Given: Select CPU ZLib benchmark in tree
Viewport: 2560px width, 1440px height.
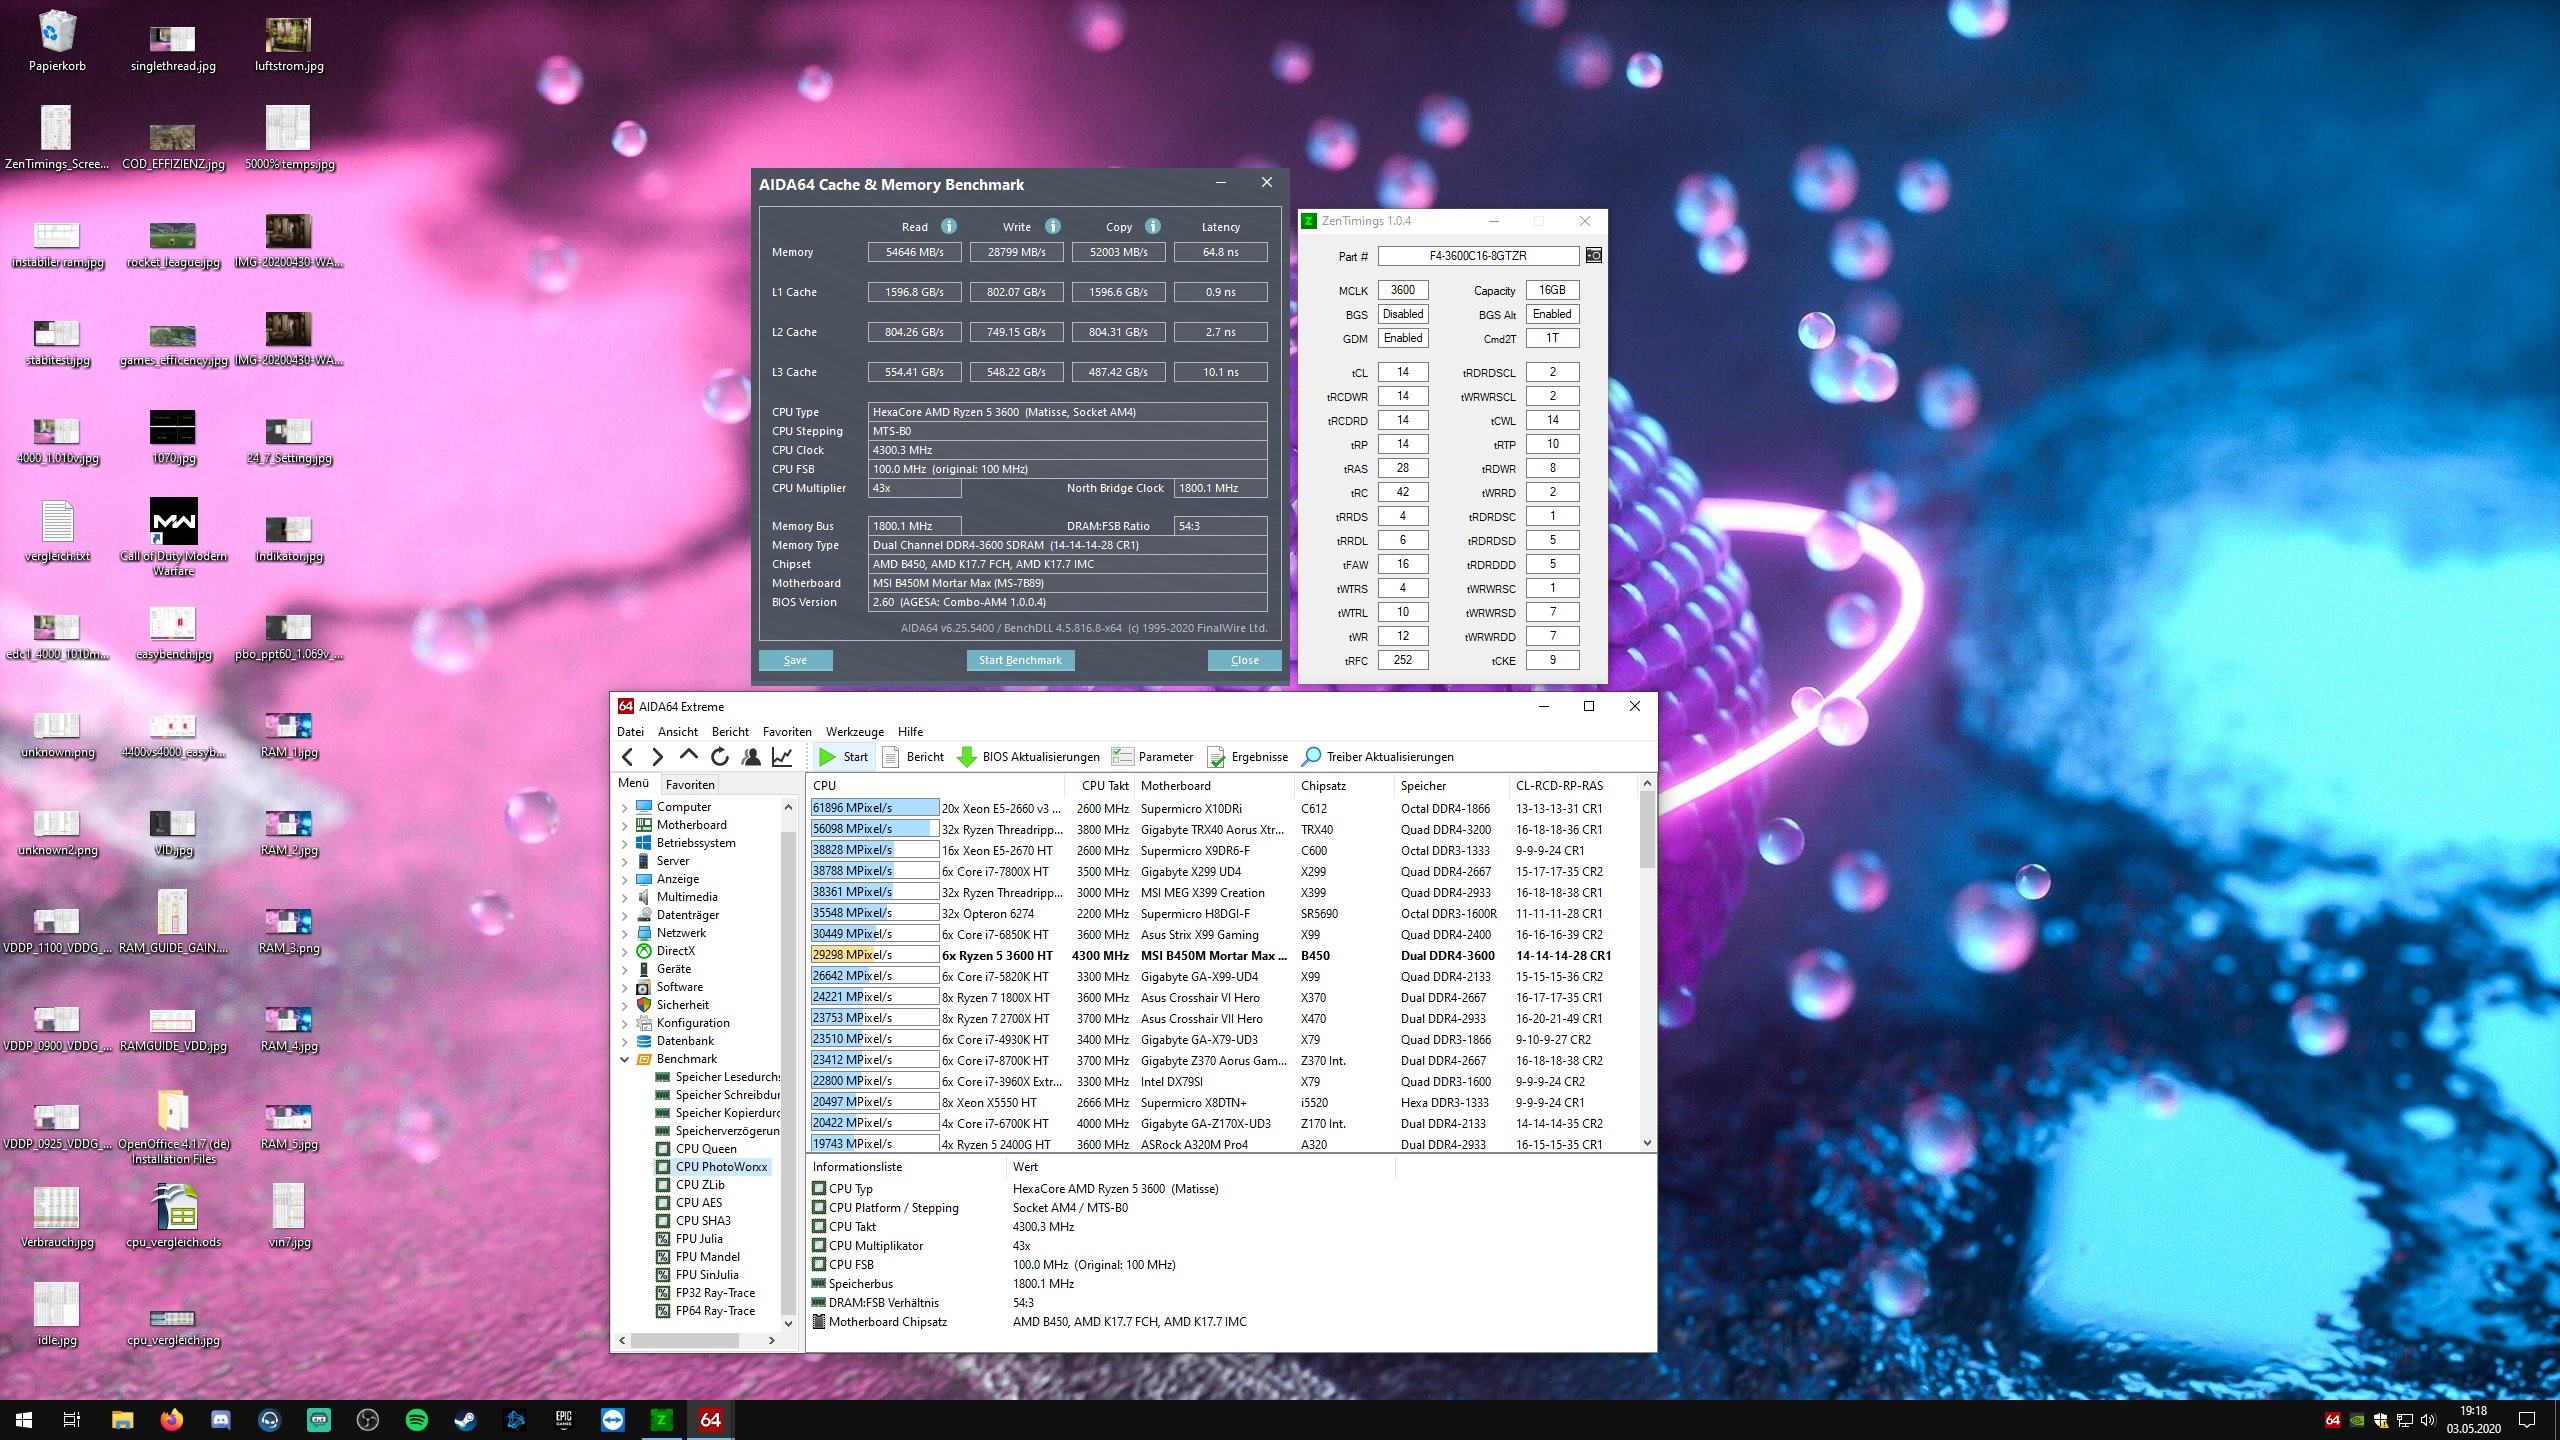Looking at the screenshot, I should click(700, 1185).
